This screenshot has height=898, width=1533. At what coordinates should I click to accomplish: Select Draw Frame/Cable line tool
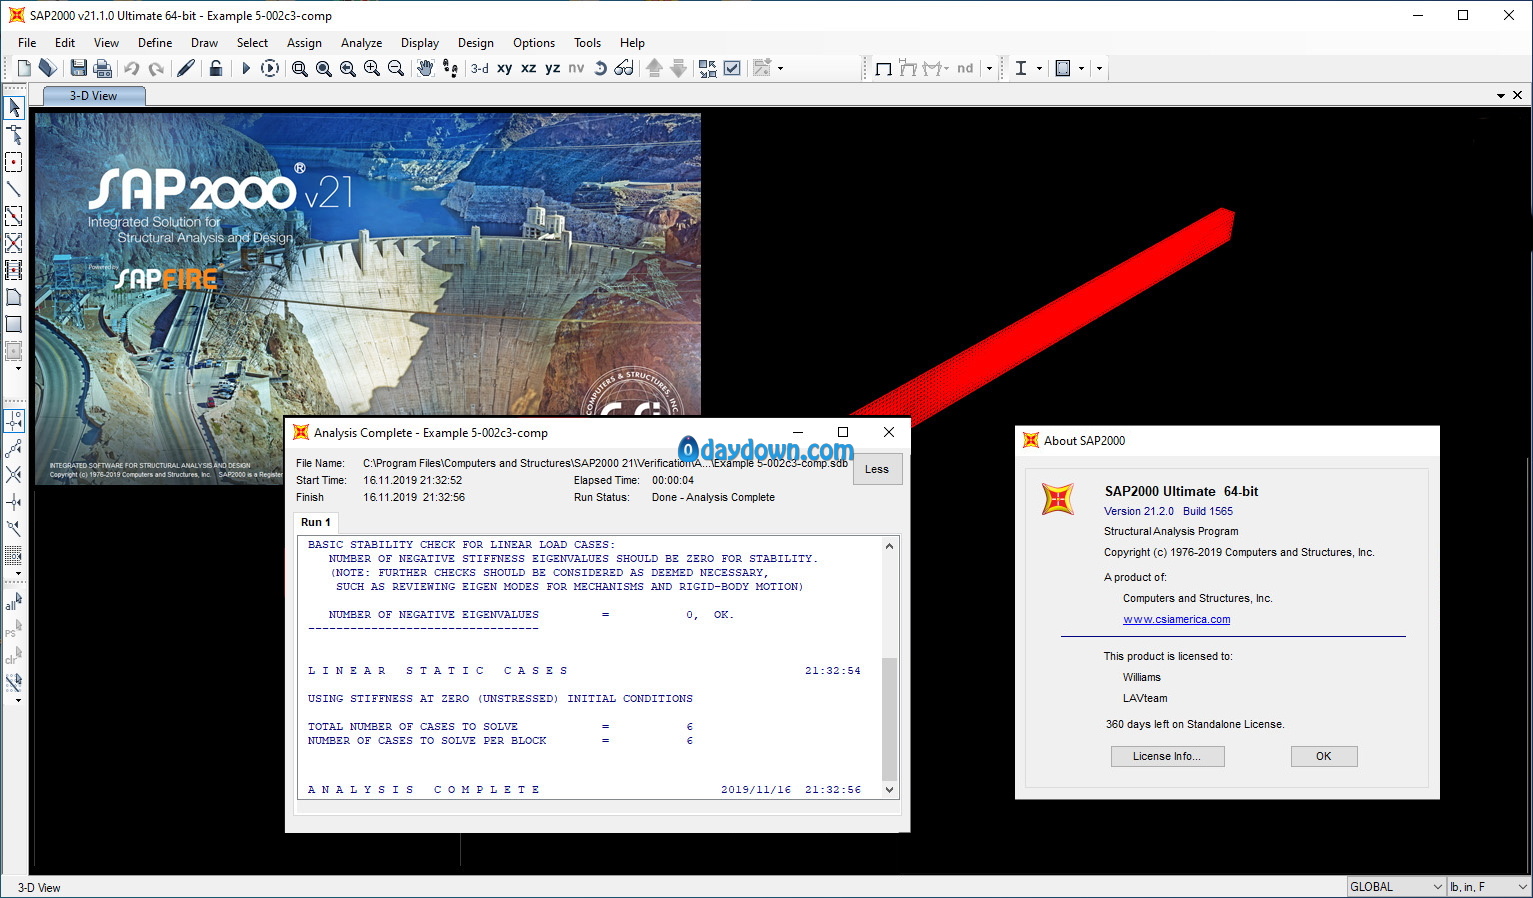point(14,188)
